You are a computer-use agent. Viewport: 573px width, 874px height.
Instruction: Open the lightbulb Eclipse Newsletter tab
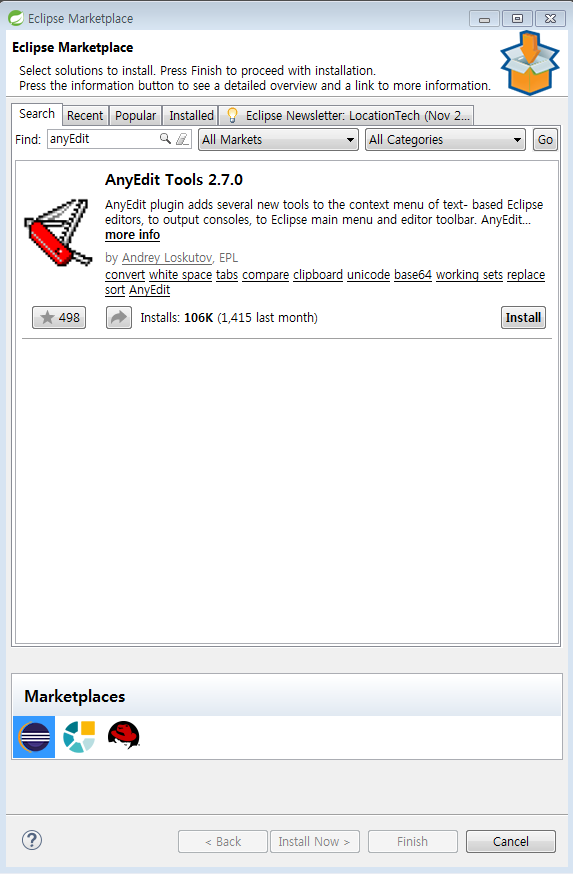click(347, 115)
